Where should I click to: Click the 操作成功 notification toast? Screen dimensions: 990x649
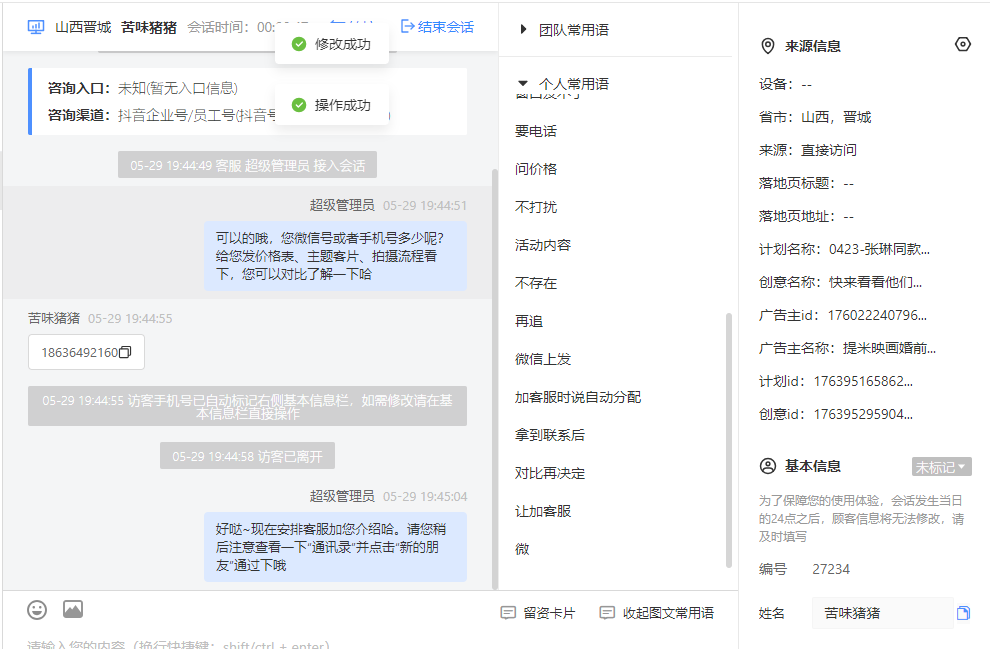[x=332, y=105]
